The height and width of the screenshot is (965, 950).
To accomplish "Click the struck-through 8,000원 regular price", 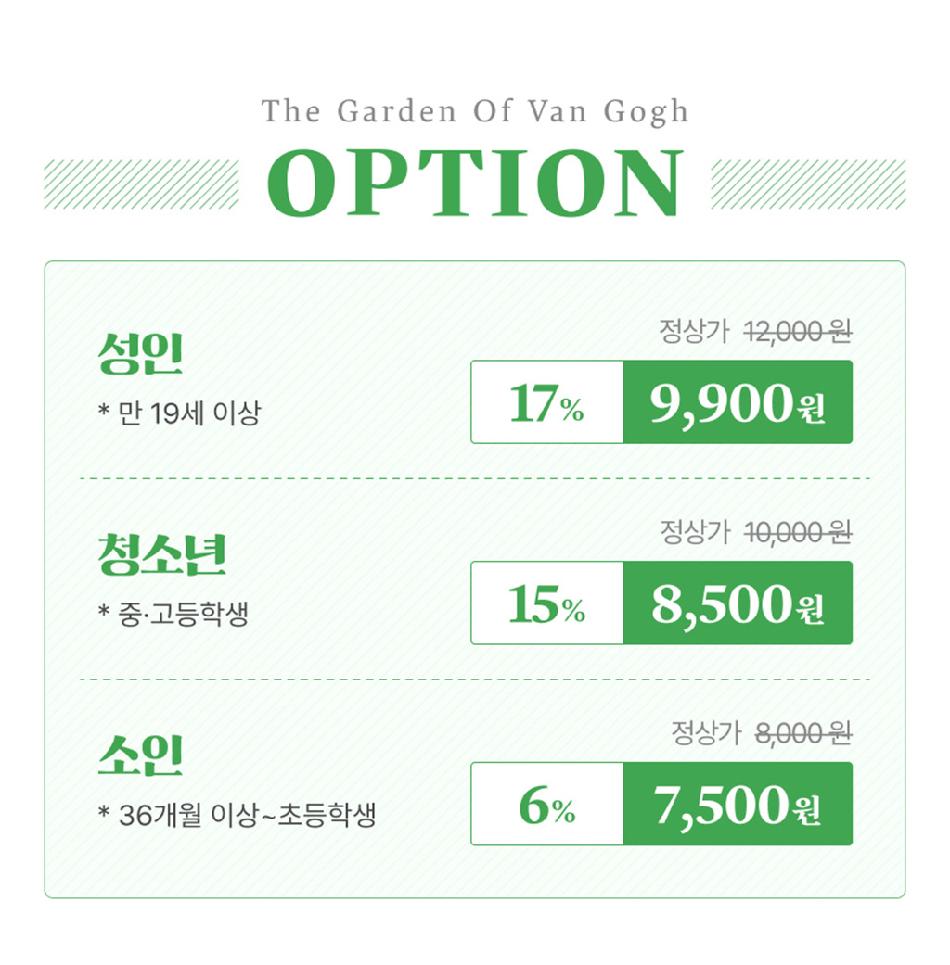I will pyautogui.click(x=803, y=732).
